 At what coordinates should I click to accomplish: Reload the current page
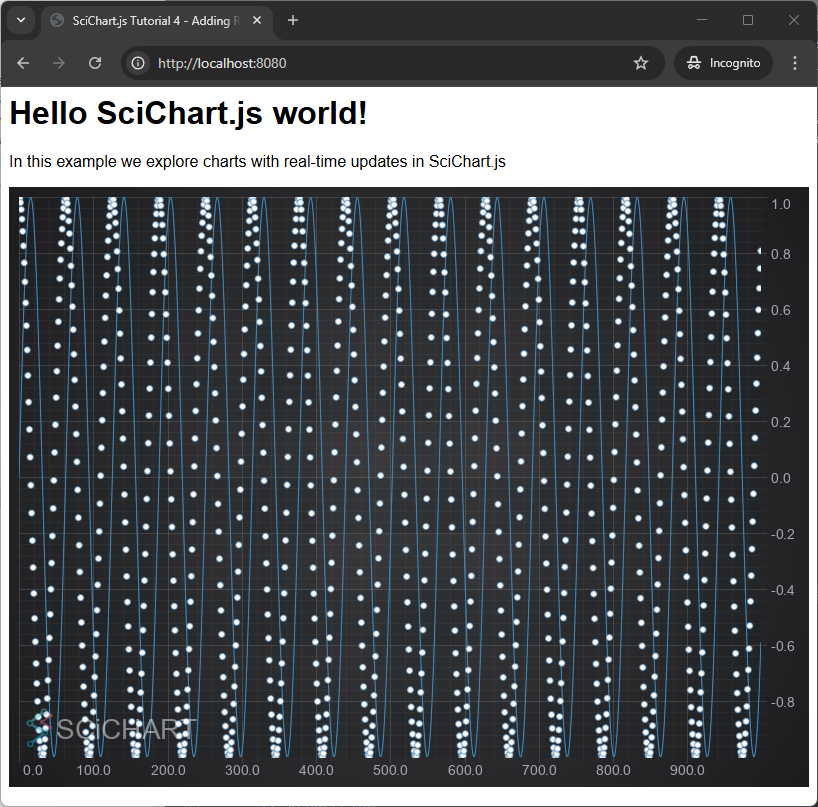coord(95,63)
